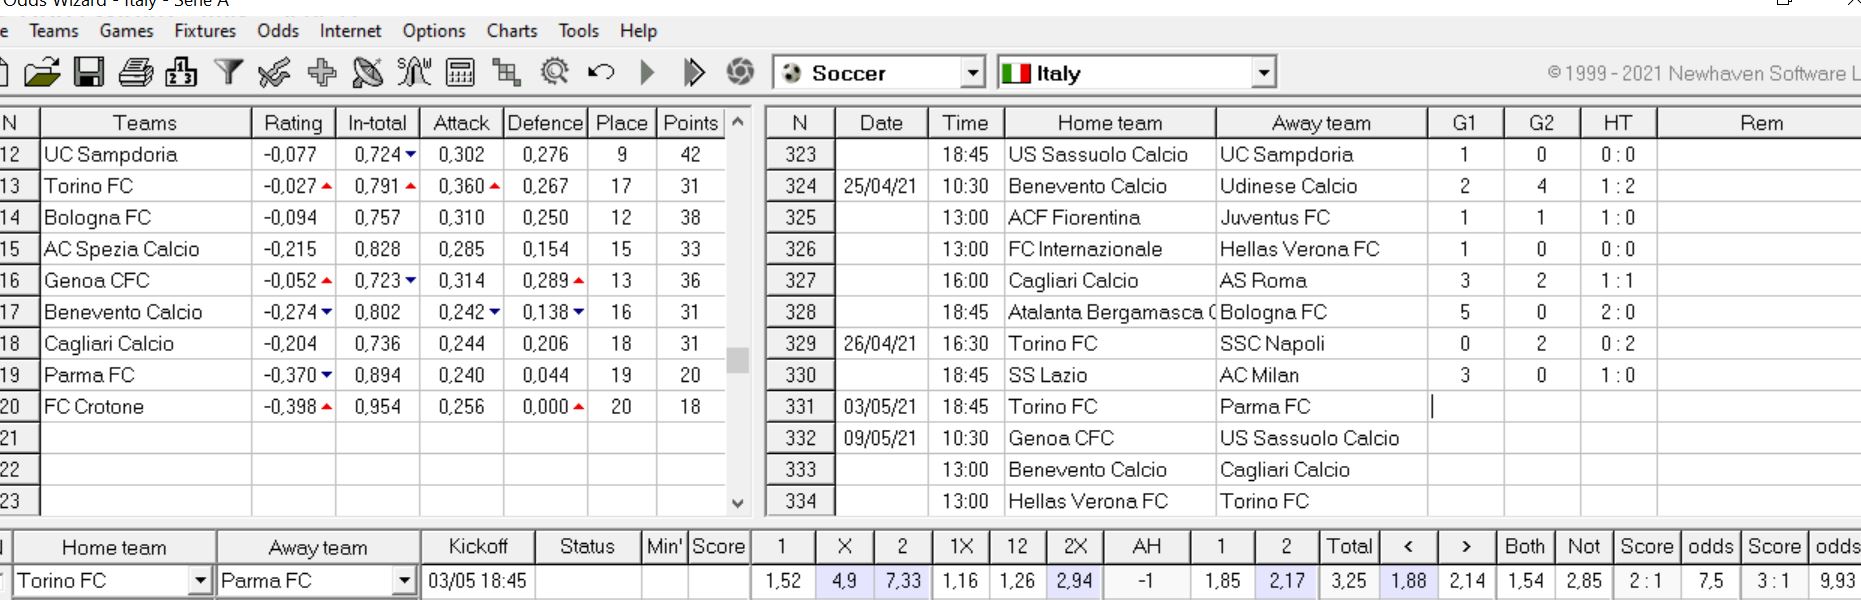Click the G1 cell for match 331

pyautogui.click(x=1465, y=407)
